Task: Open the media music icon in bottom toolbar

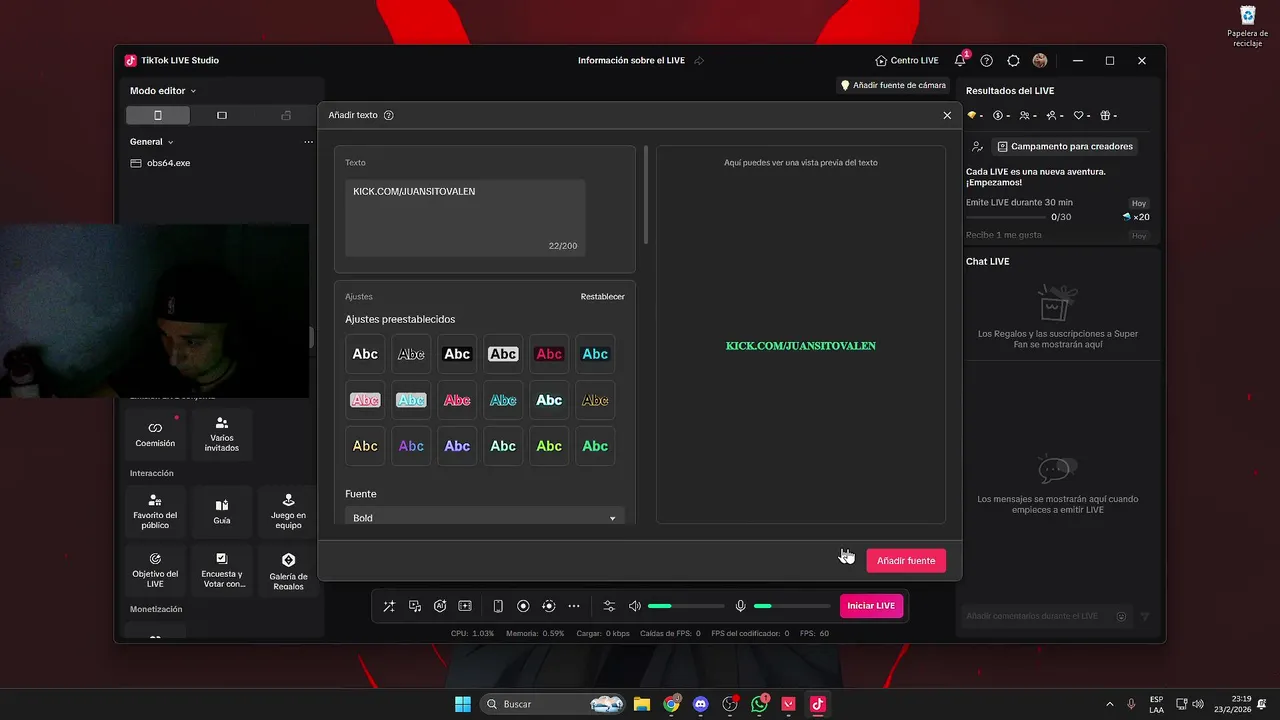Action: (415, 606)
